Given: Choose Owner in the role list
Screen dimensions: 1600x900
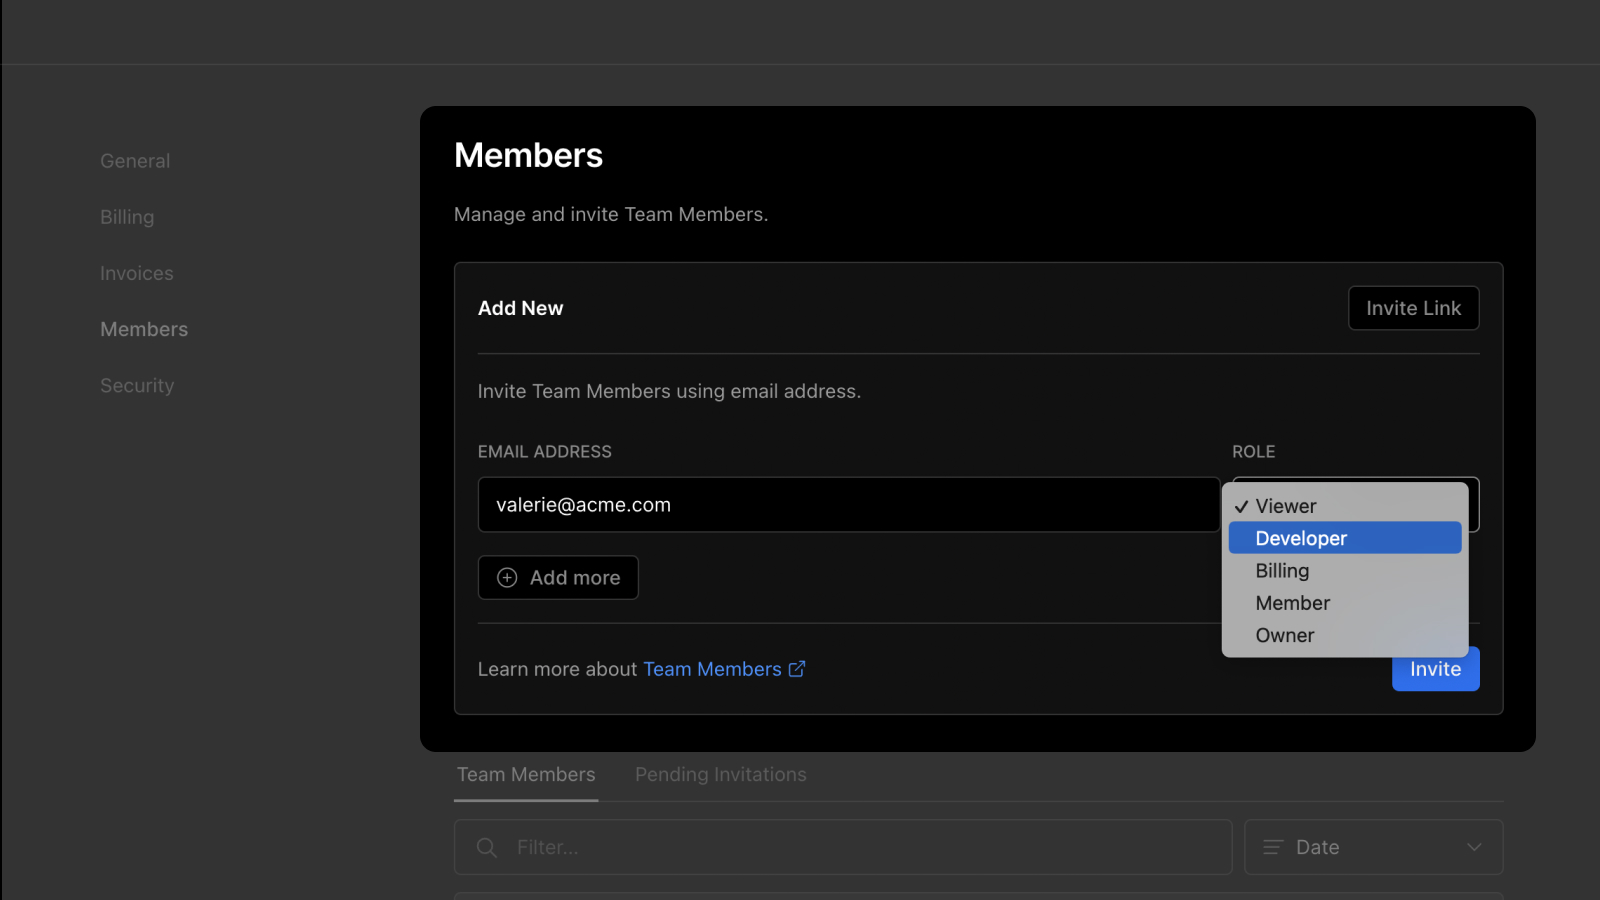Looking at the screenshot, I should [1285, 635].
